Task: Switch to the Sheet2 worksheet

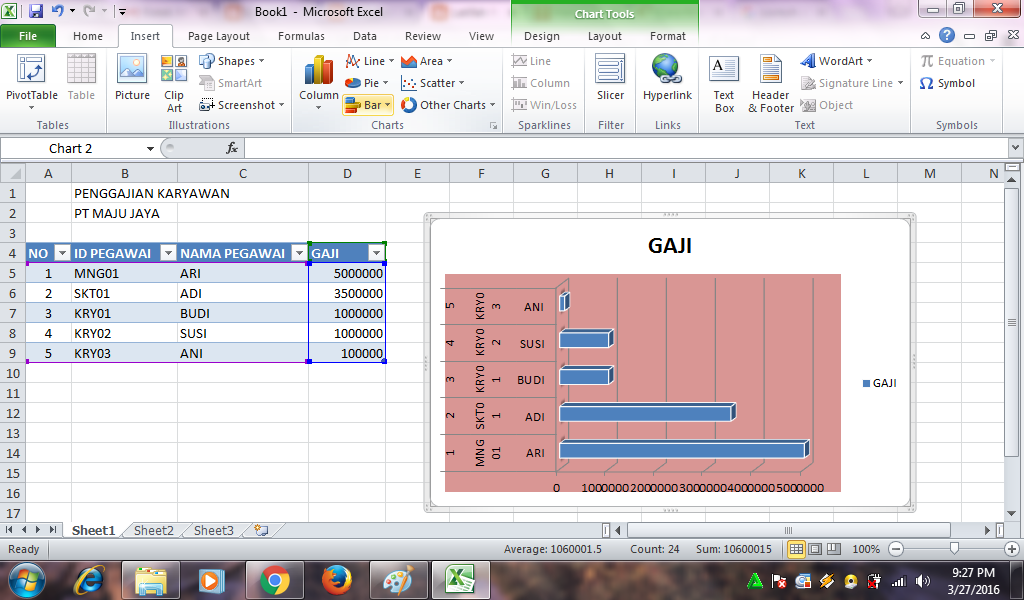Action: tap(152, 530)
